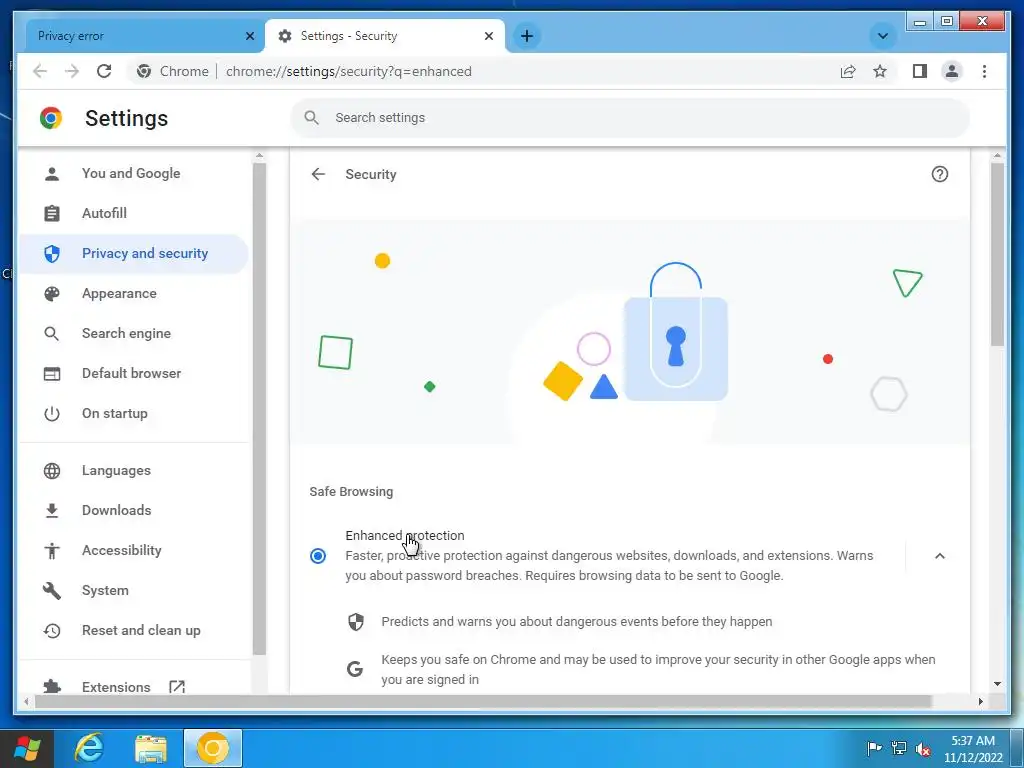The image size is (1024, 768).
Task: Select the Enhanced protection radio button
Action: click(x=318, y=556)
